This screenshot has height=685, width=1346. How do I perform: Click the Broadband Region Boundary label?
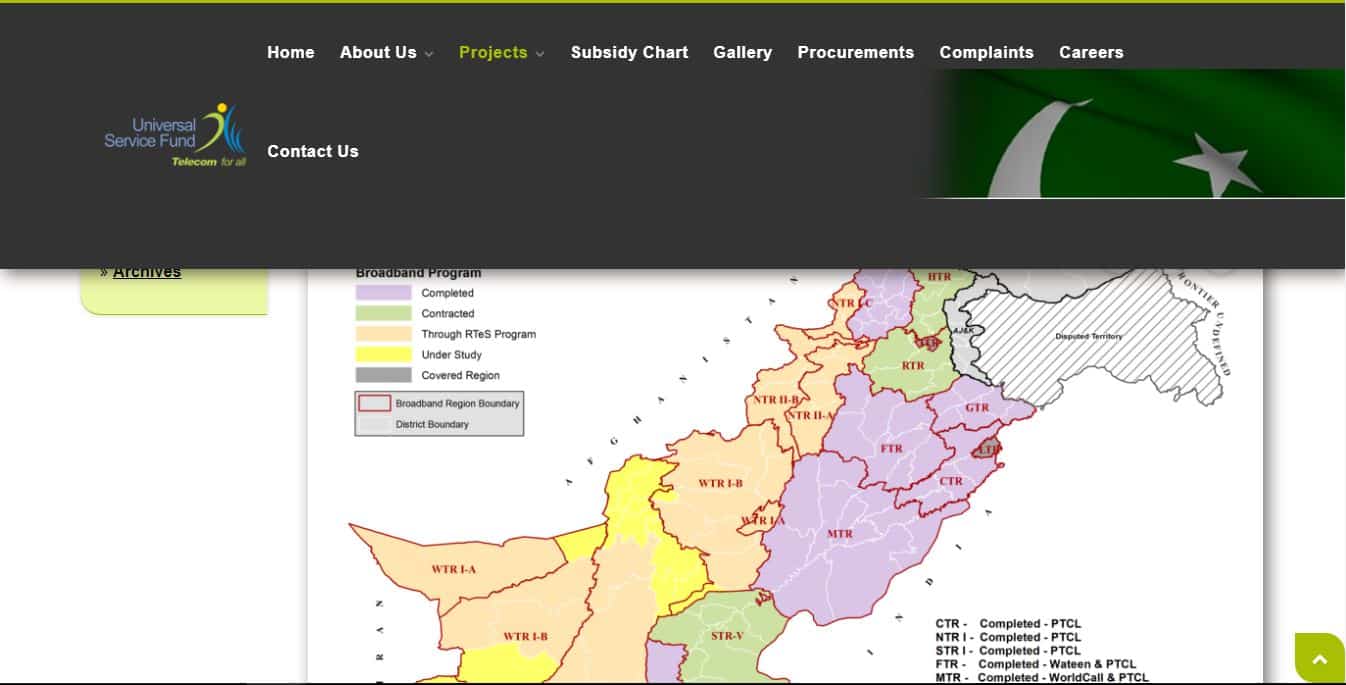458,404
